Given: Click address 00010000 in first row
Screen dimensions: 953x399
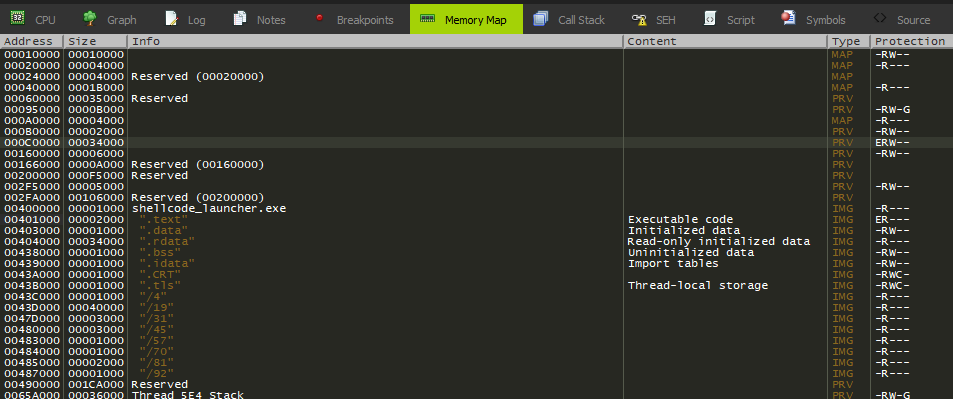Looking at the screenshot, I should (32, 55).
